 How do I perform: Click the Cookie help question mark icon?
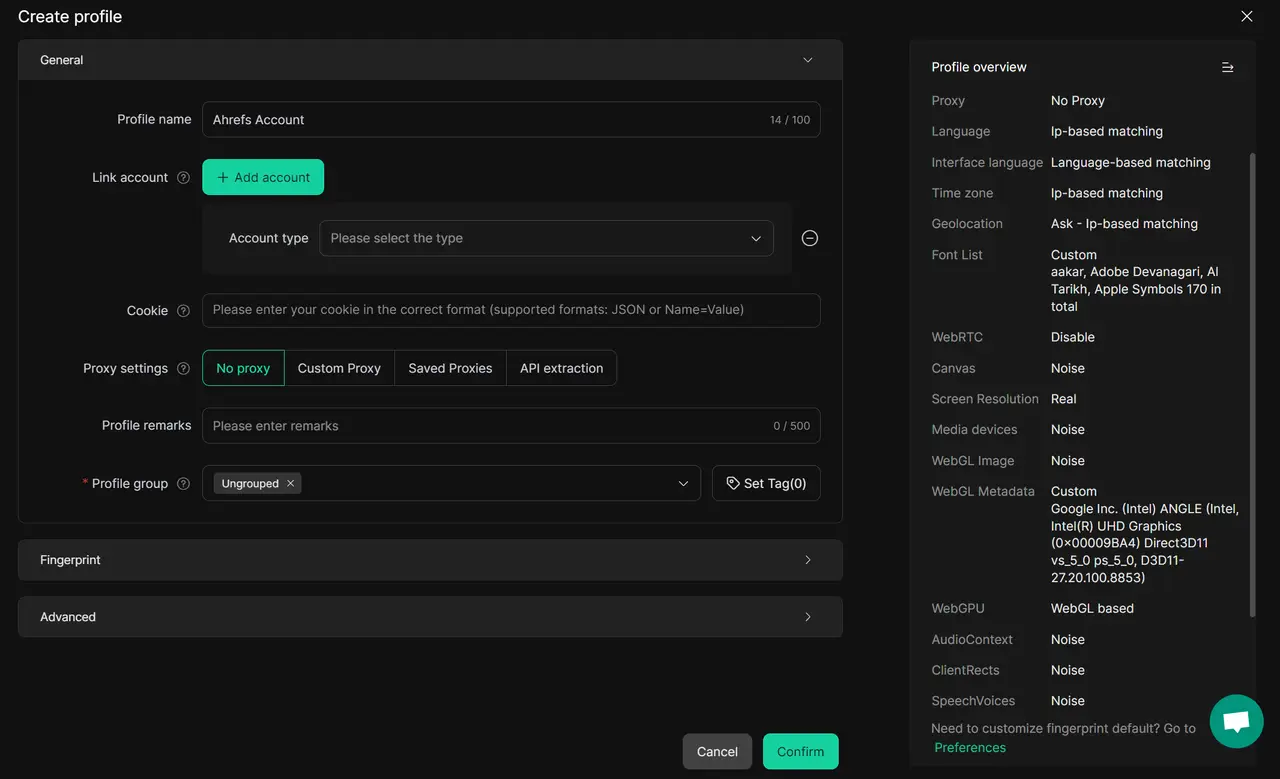(183, 311)
